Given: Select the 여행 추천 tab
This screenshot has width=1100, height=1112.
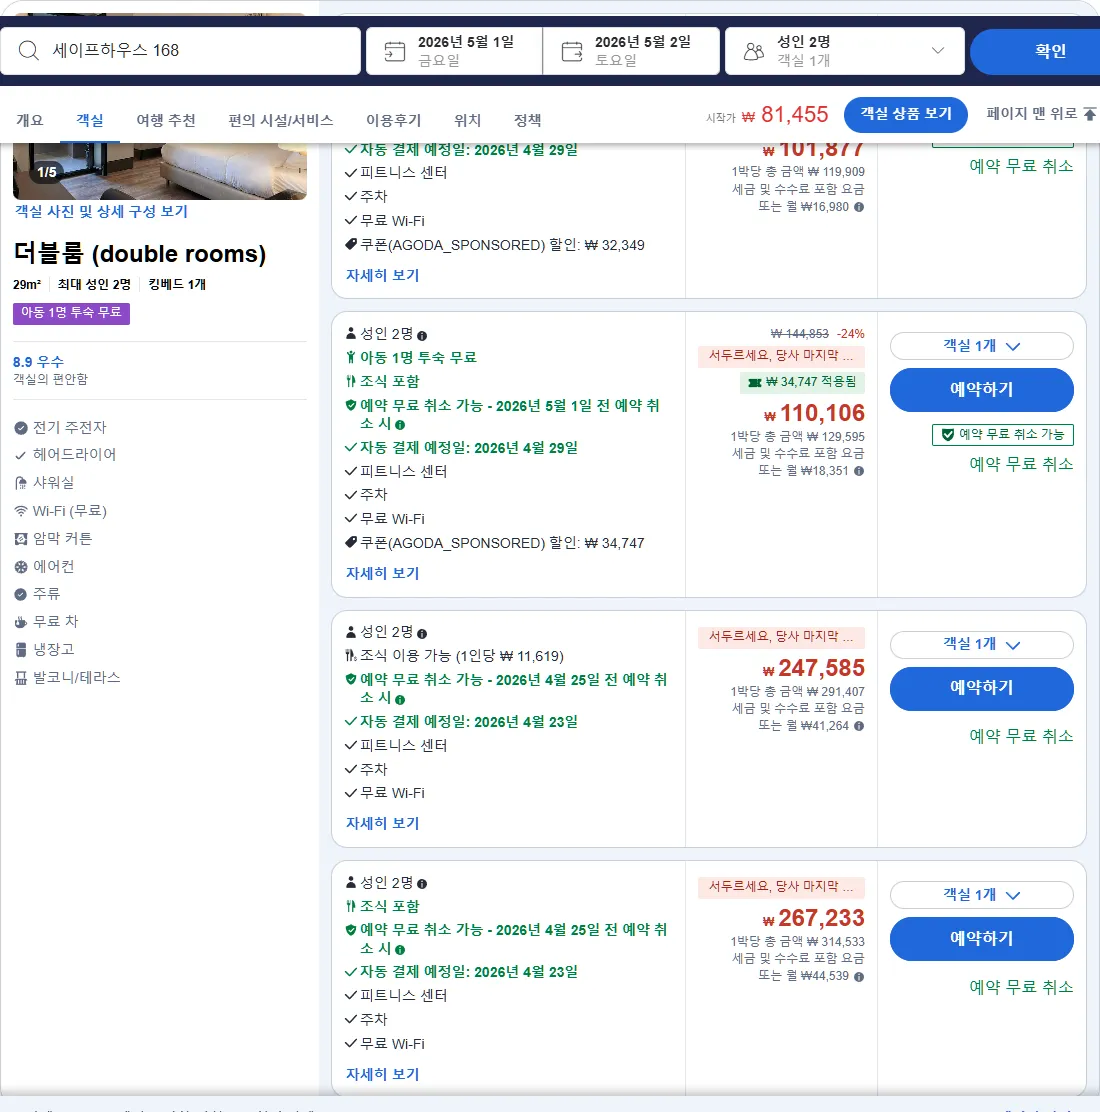Looking at the screenshot, I should (166, 121).
